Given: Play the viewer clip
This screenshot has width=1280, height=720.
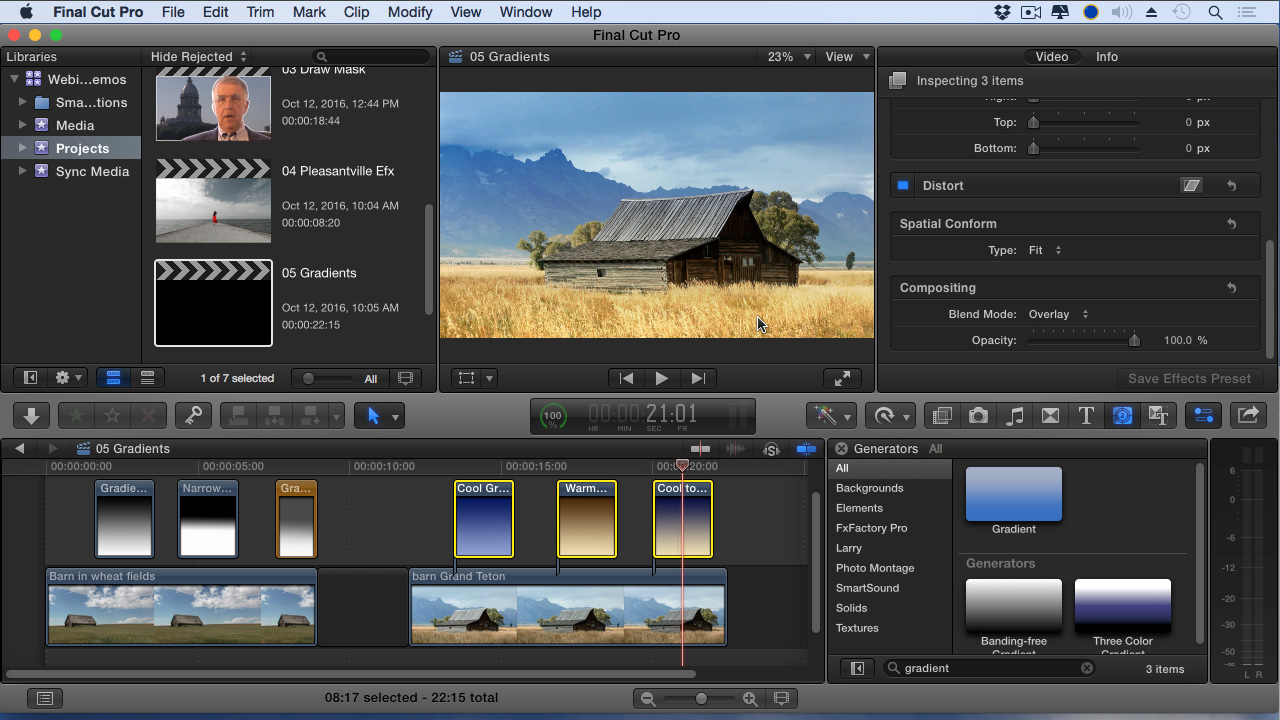Looking at the screenshot, I should [x=661, y=378].
